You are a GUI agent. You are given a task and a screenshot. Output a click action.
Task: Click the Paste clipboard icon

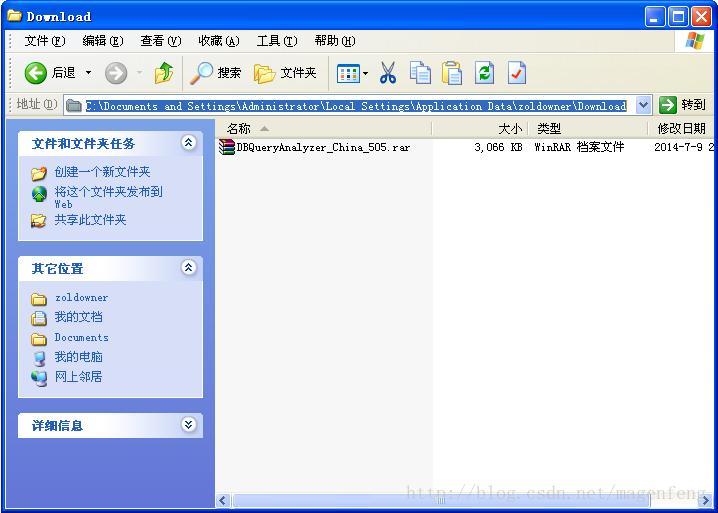[452, 73]
